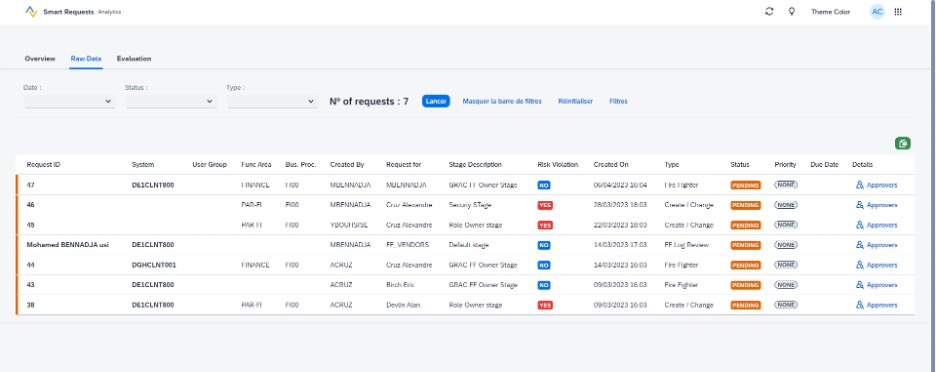Click Birch Eric request for cell
This screenshot has height=372, width=936.
click(401, 285)
